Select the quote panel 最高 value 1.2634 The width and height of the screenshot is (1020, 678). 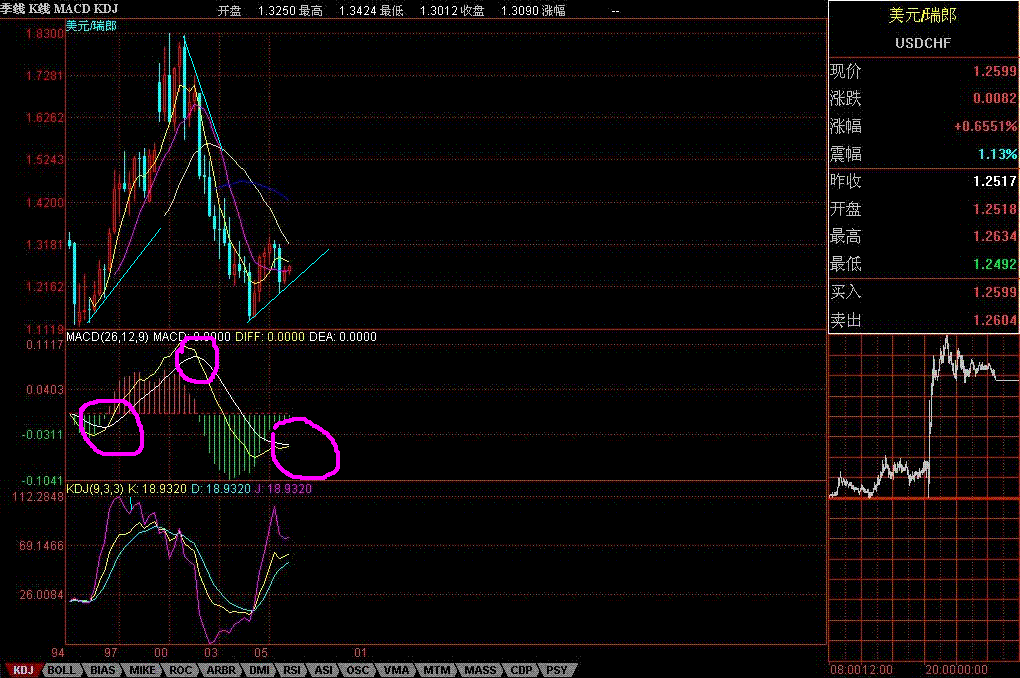[x=995, y=236]
